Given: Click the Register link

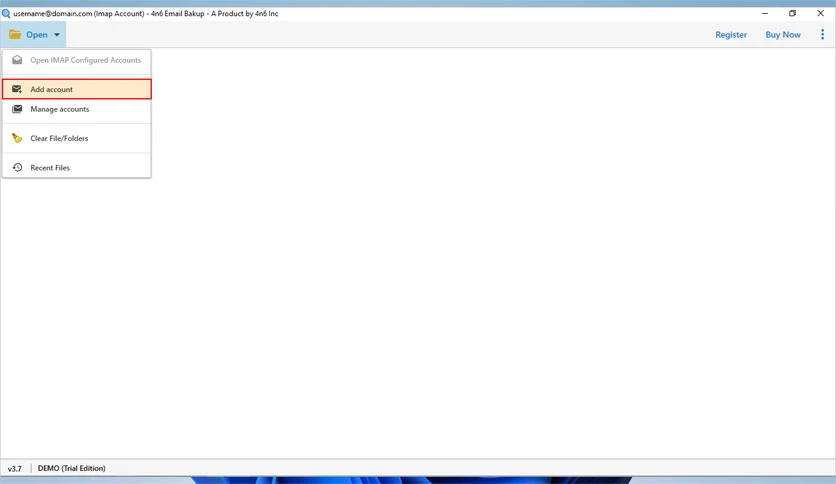Looking at the screenshot, I should 731,35.
